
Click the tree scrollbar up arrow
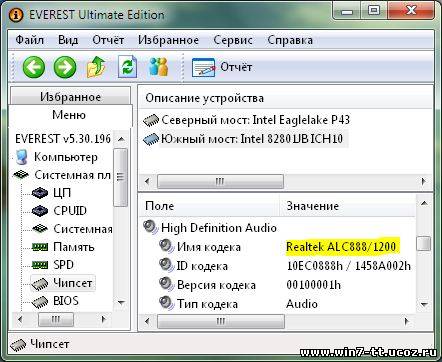(121, 139)
